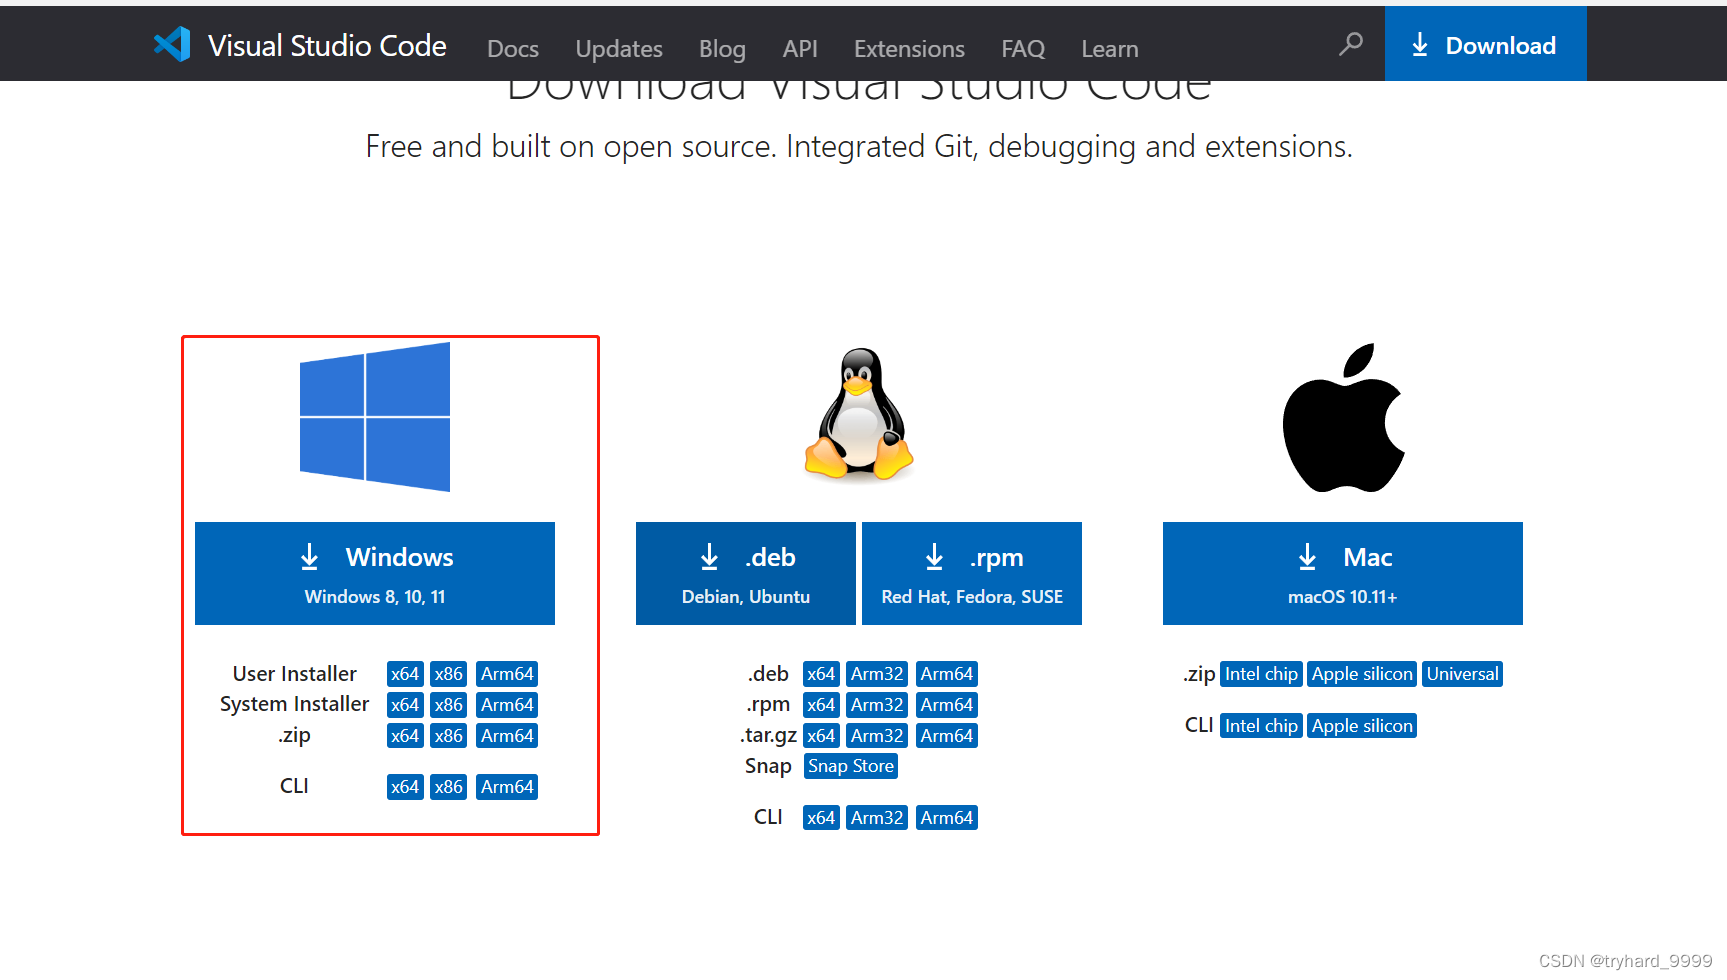1727x980 pixels.
Task: Select x86 for Windows .zip
Action: tap(449, 736)
